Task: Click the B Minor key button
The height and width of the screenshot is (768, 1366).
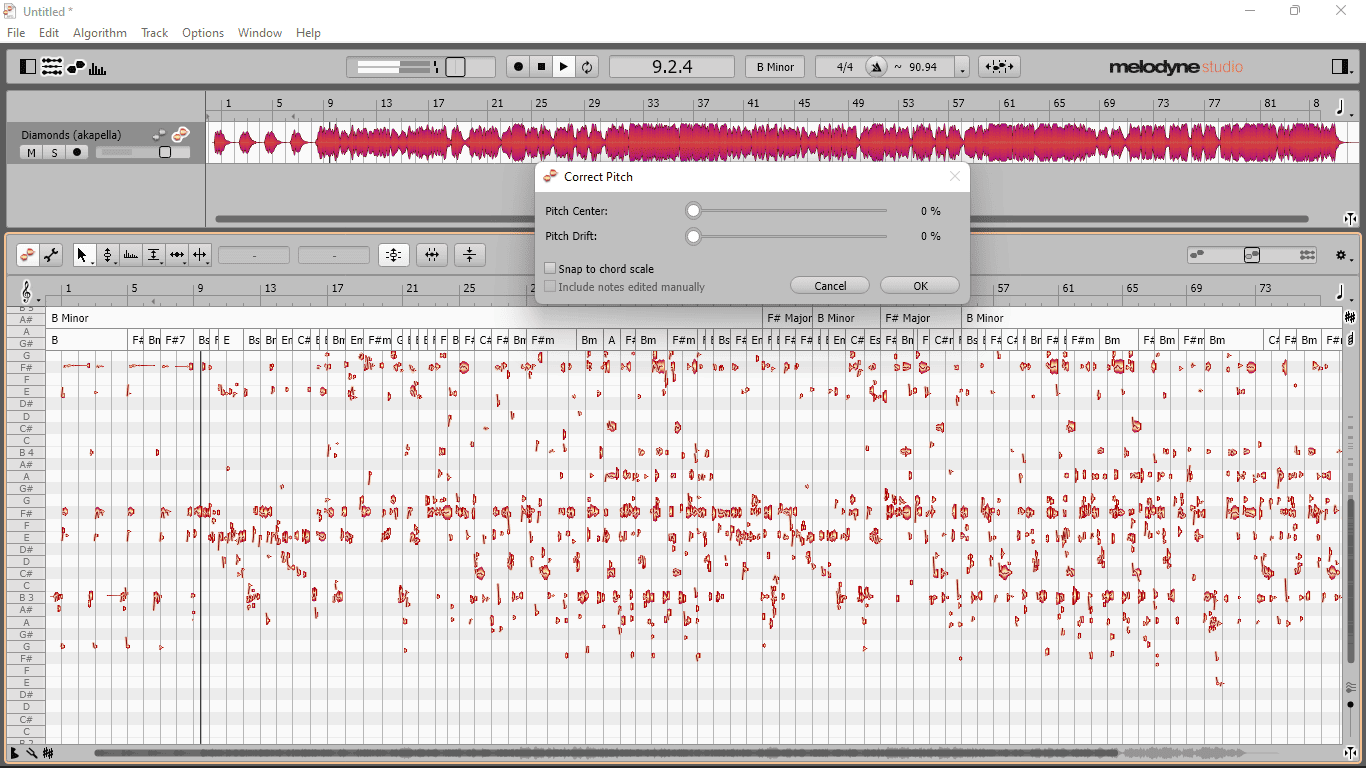Action: pyautogui.click(x=775, y=67)
